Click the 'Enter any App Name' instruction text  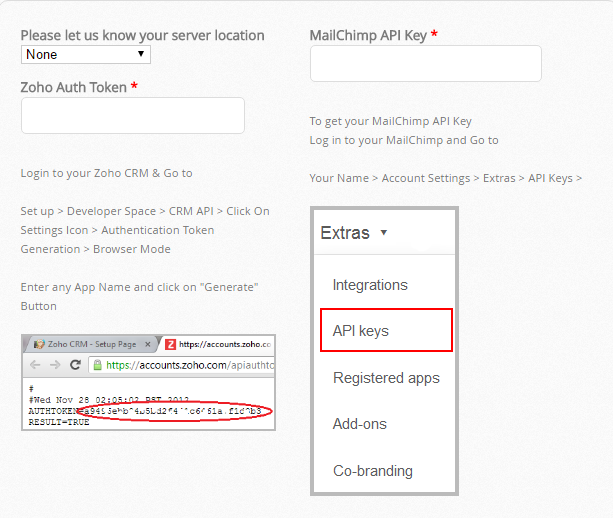(x=140, y=296)
